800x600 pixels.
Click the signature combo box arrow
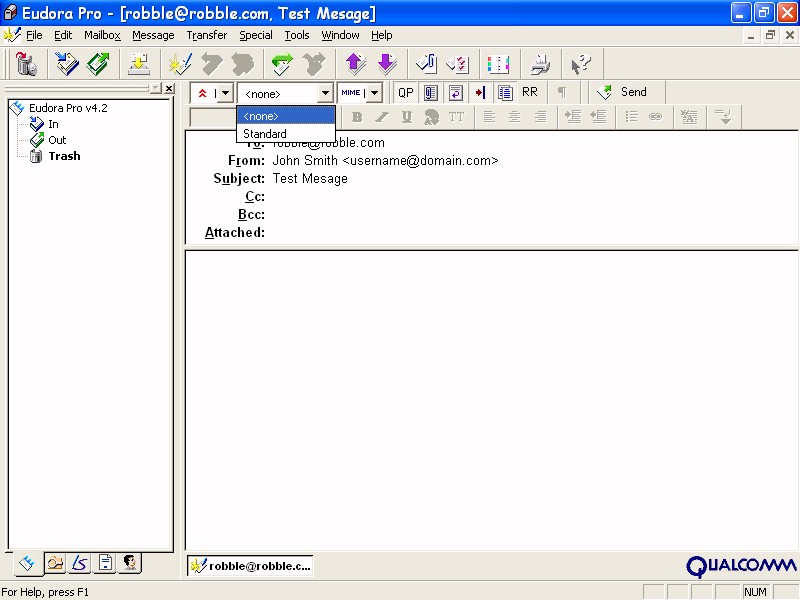325,93
